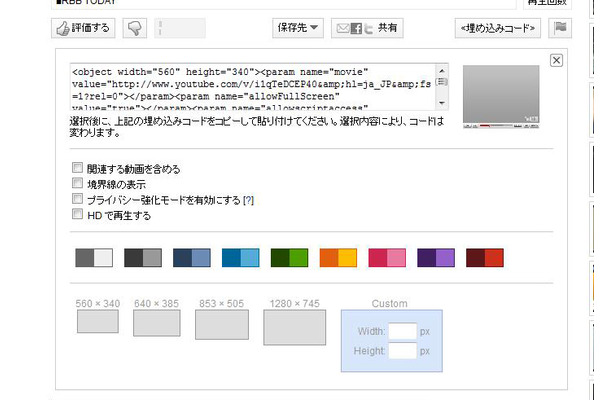Click the Custom Width input field

pos(402,331)
